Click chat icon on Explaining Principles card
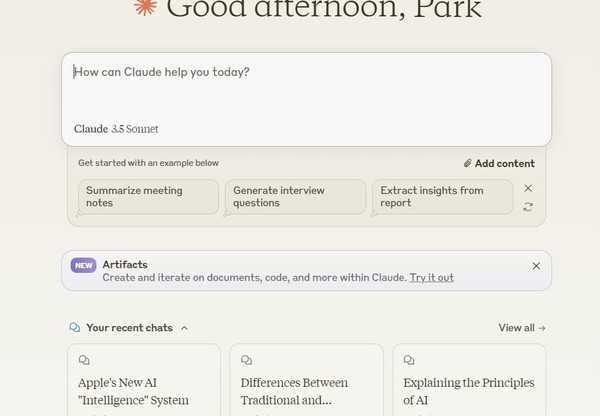The image size is (600, 416). tap(409, 360)
